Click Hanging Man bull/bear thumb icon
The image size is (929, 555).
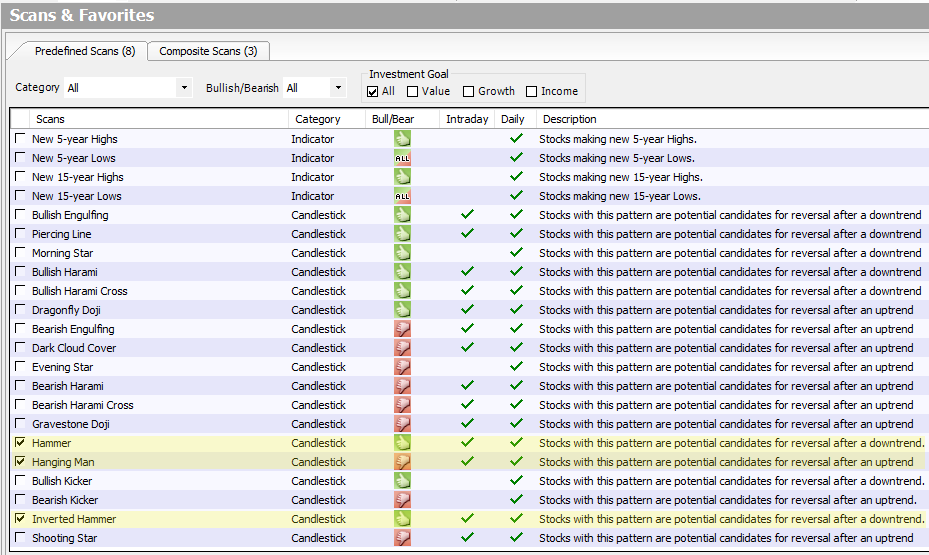coord(402,462)
